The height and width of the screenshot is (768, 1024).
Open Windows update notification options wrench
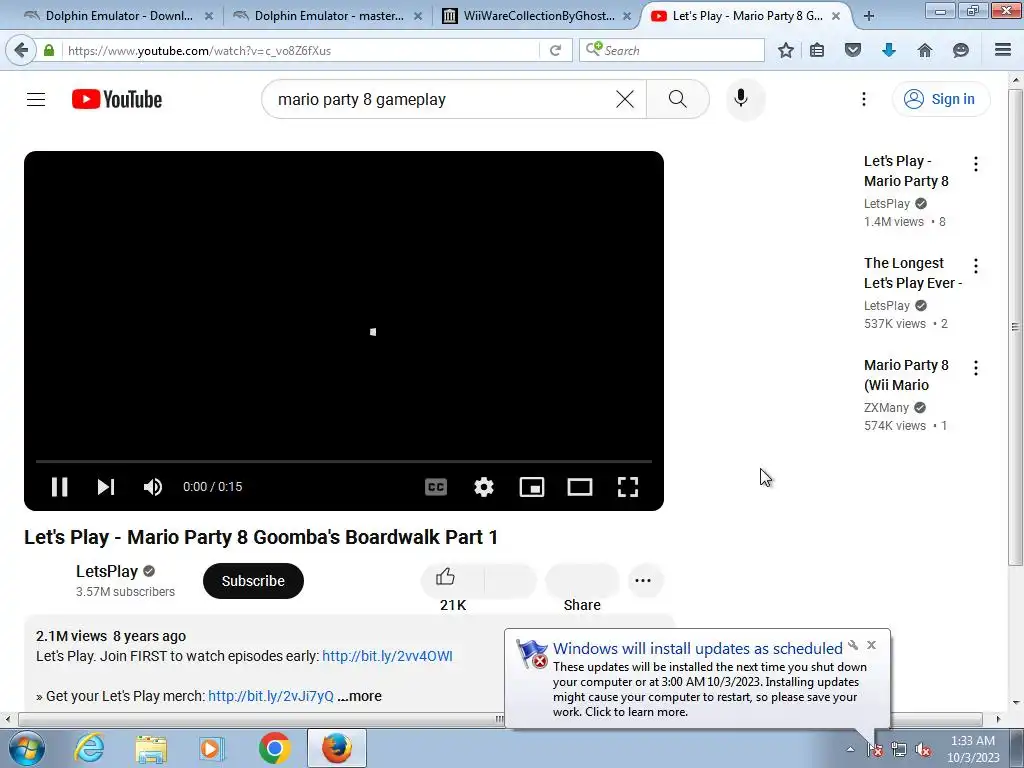pos(853,645)
